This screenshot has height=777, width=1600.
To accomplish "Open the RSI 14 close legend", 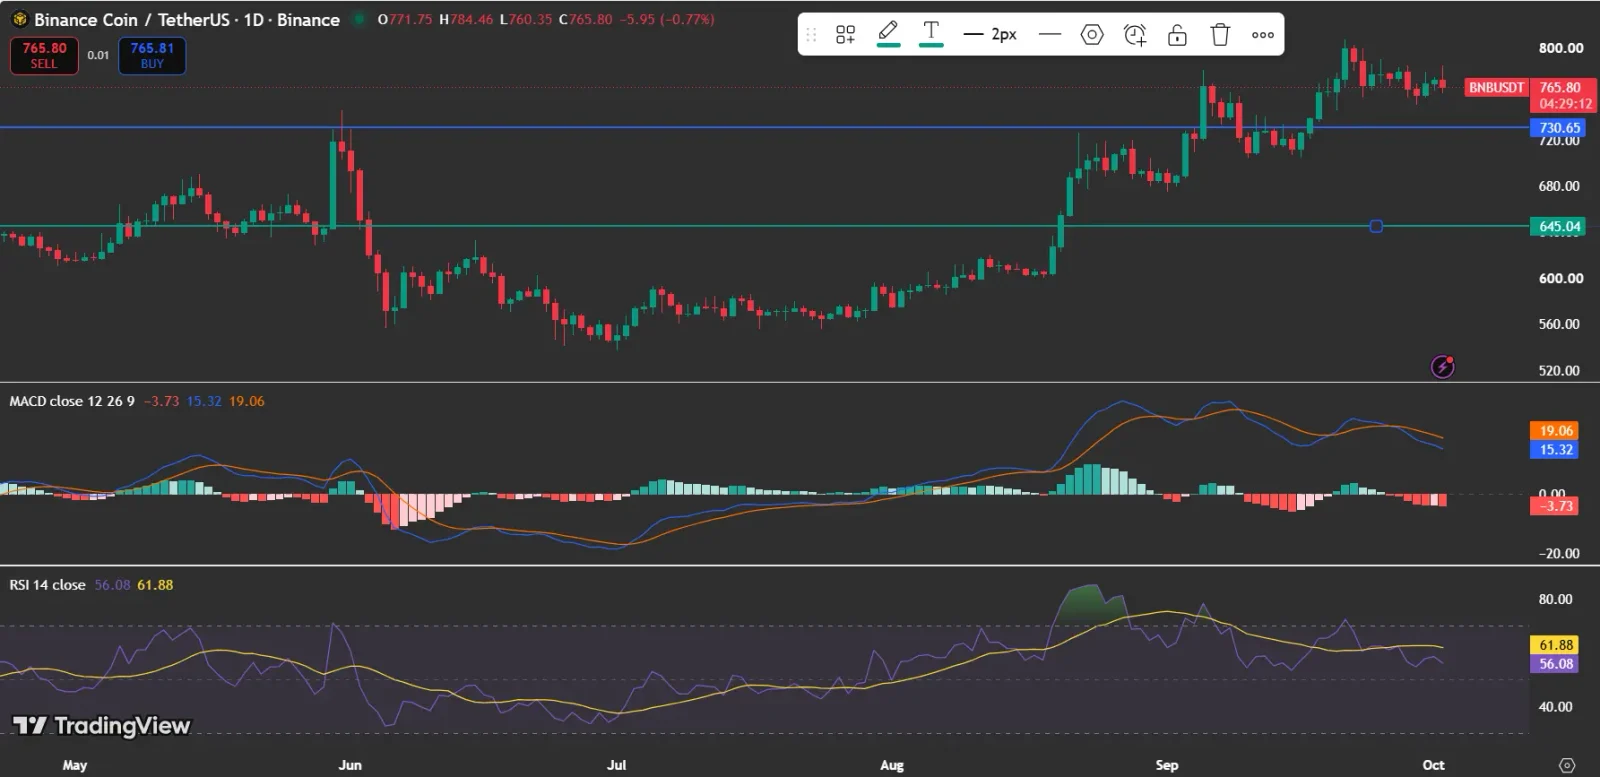I will tap(47, 585).
